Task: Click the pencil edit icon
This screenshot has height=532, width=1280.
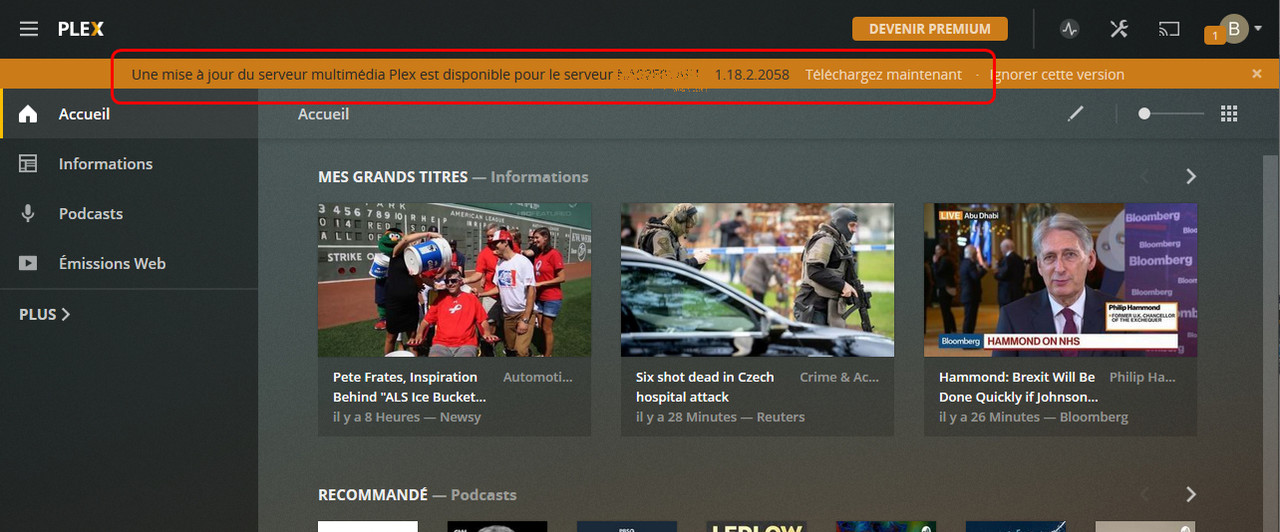Action: (1076, 114)
